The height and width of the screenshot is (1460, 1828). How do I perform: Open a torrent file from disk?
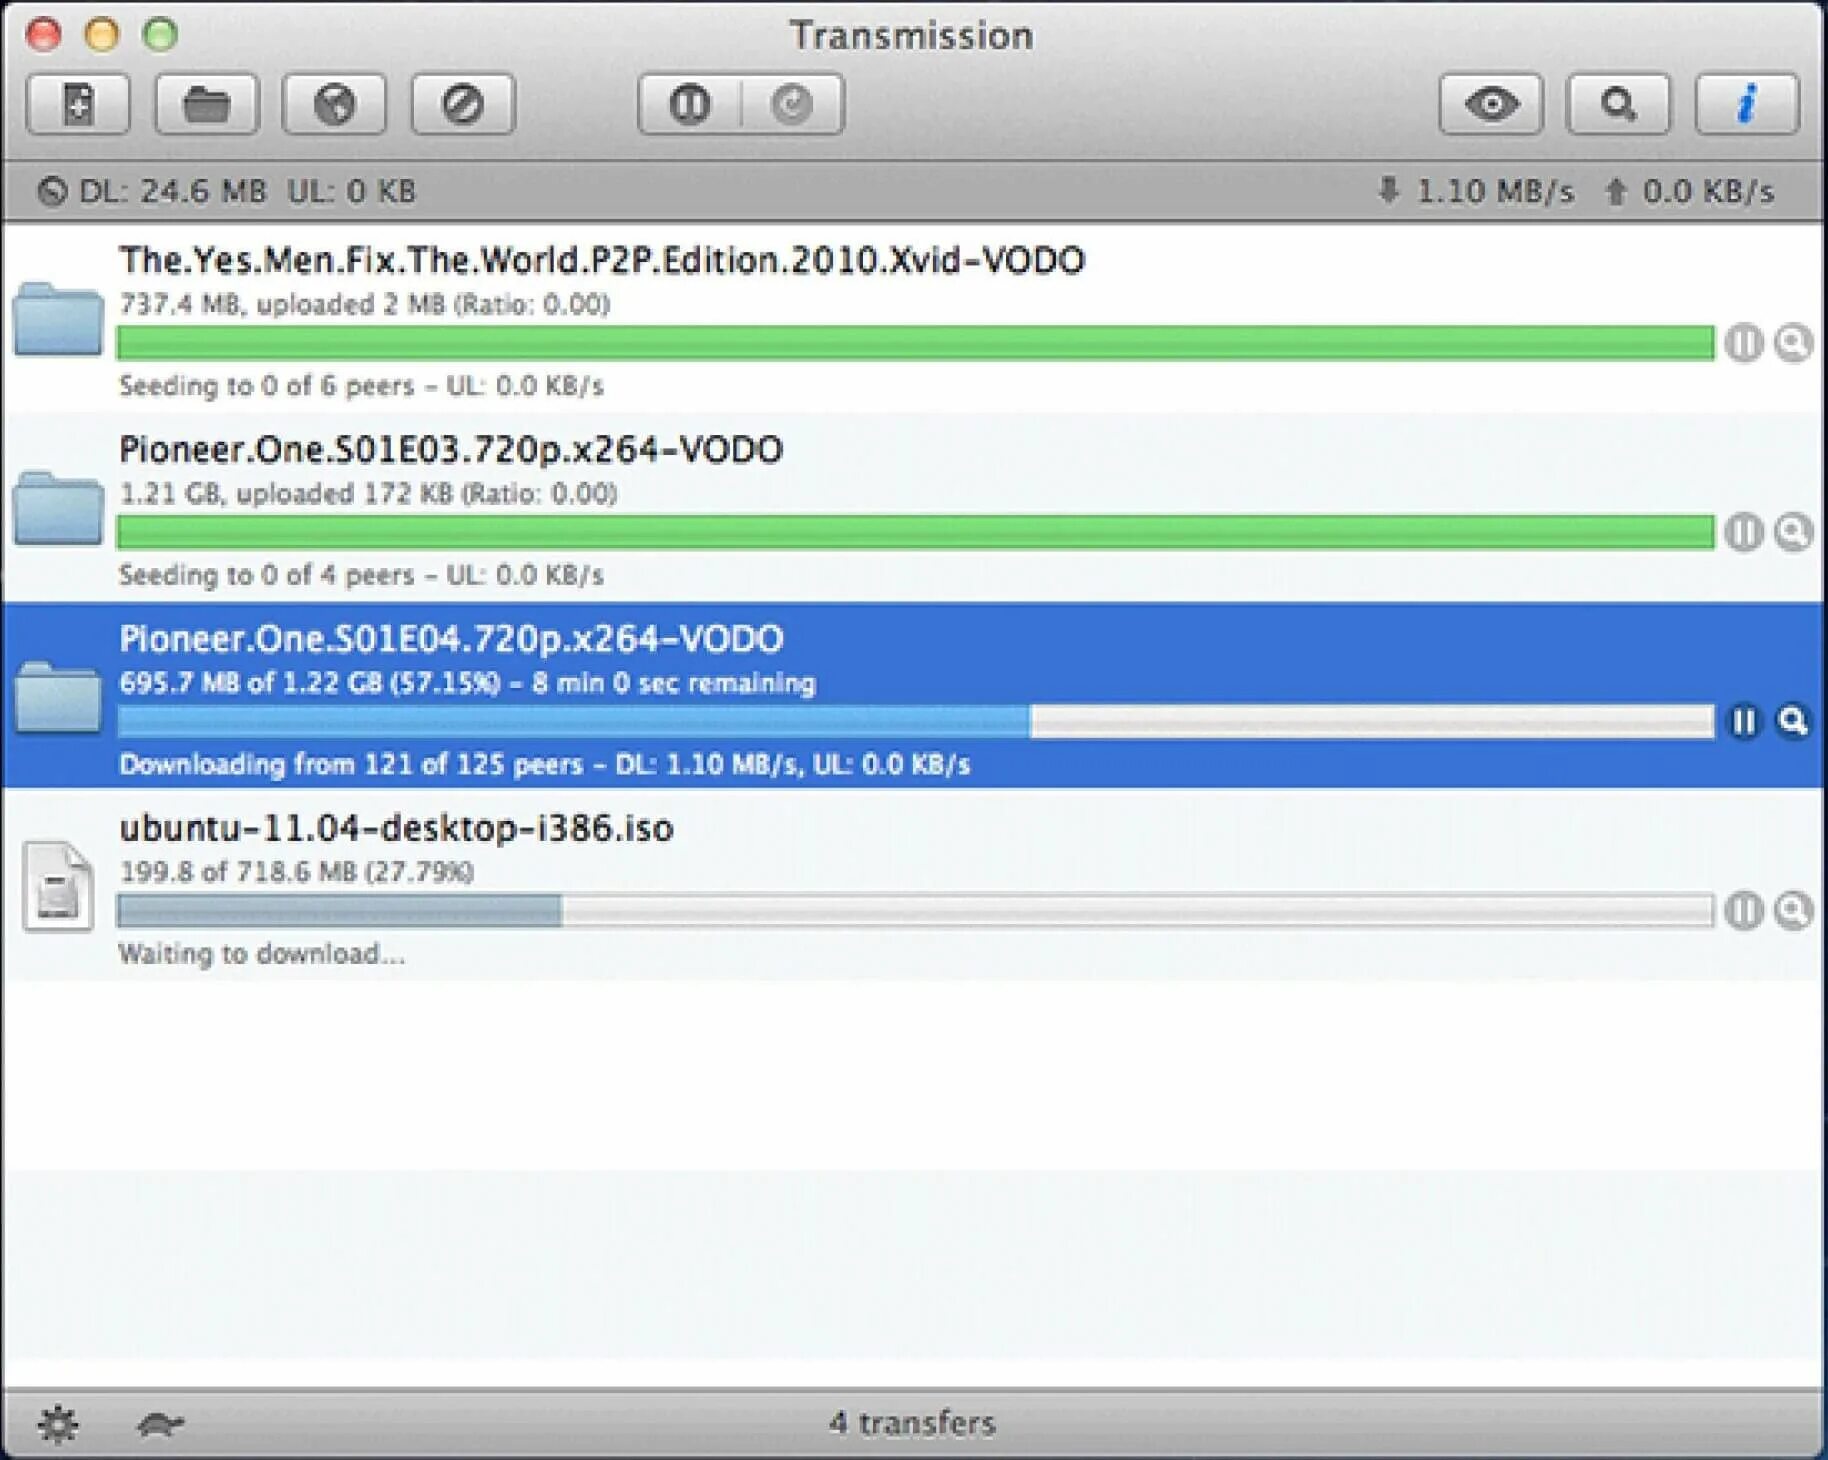click(206, 103)
